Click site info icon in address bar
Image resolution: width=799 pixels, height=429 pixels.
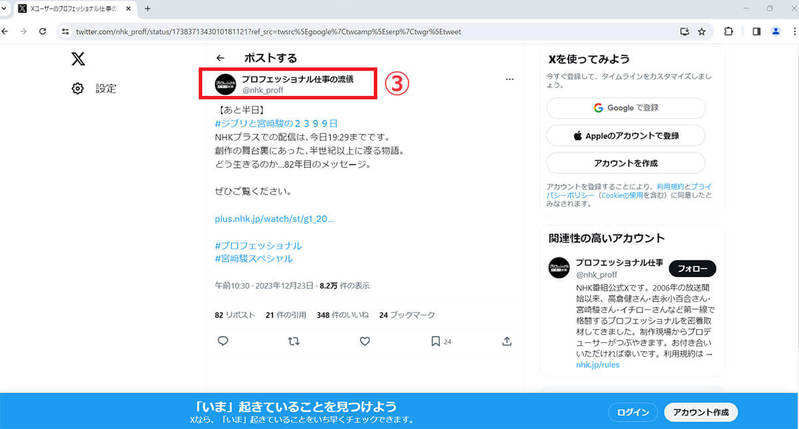tap(65, 32)
